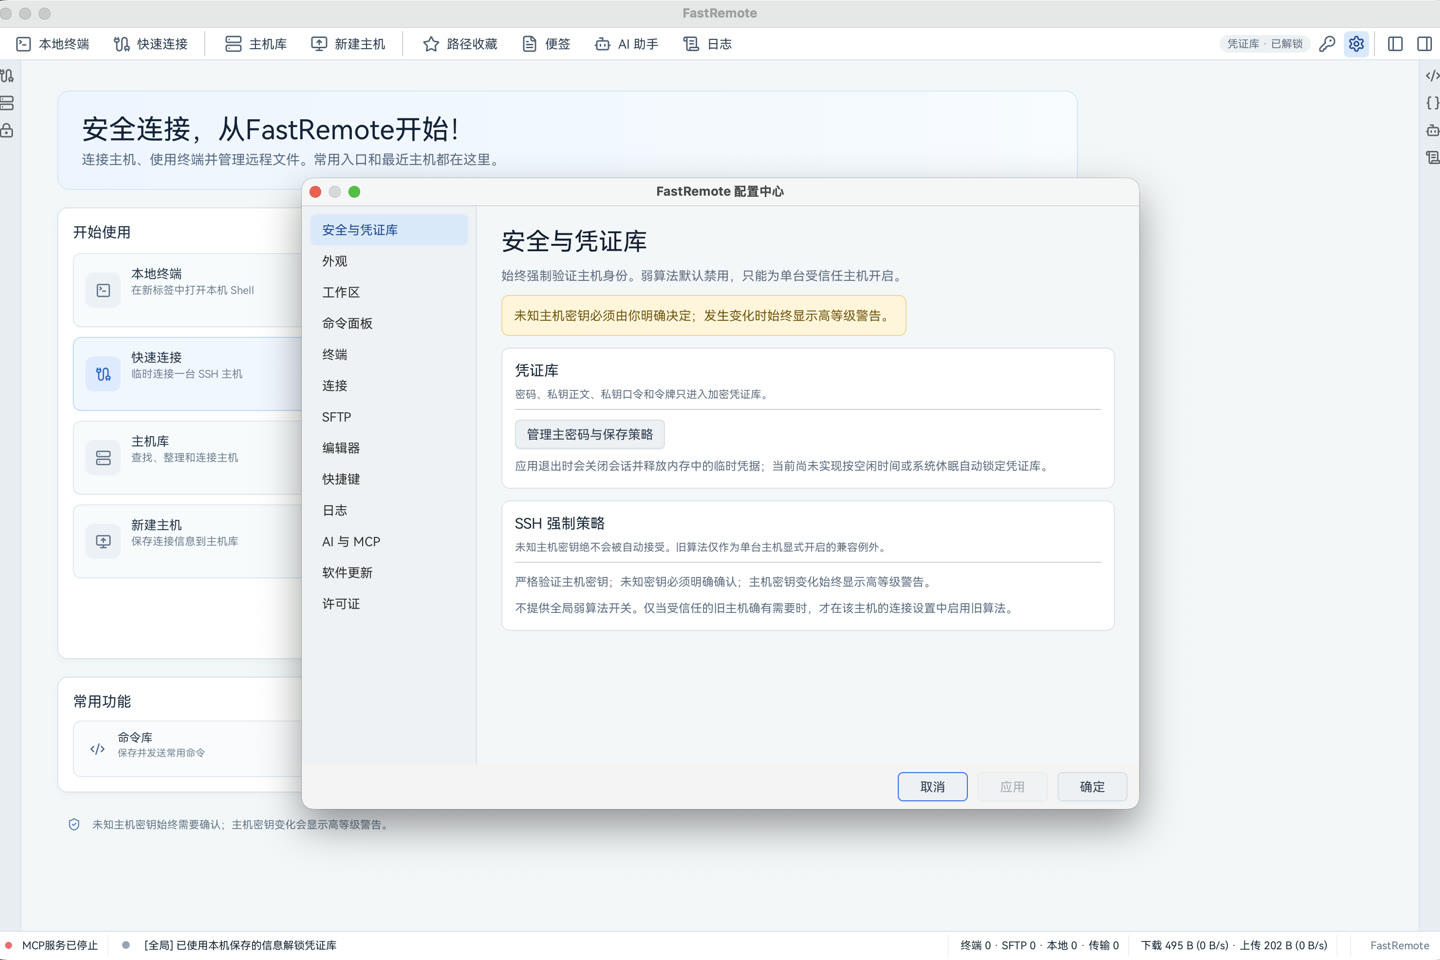The height and width of the screenshot is (960, 1440).
Task: Open the 工作区 settings section
Action: tap(389, 292)
